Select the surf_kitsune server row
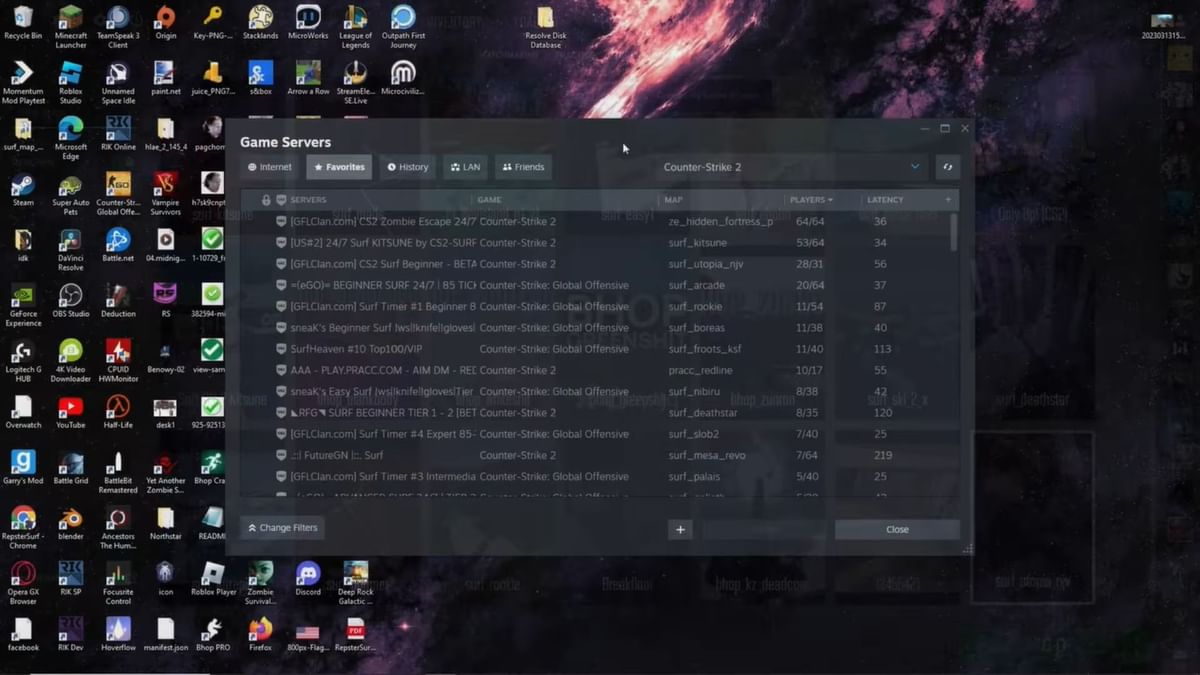This screenshot has width=1200, height=675. [600, 243]
